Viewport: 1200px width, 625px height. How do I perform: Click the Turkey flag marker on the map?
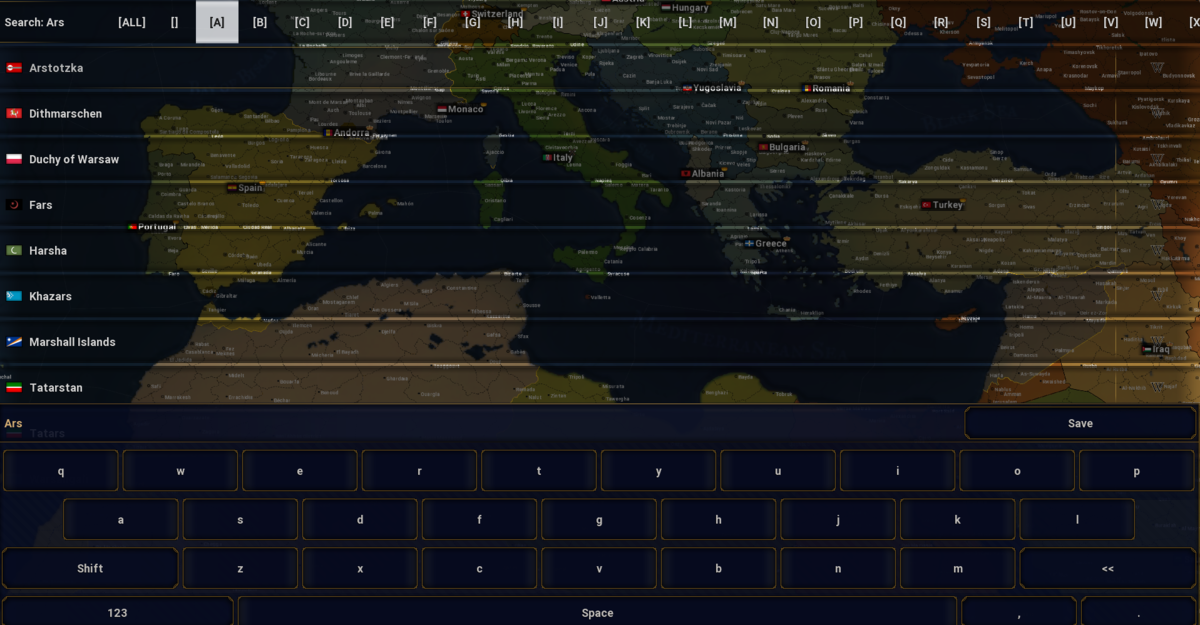pos(927,205)
